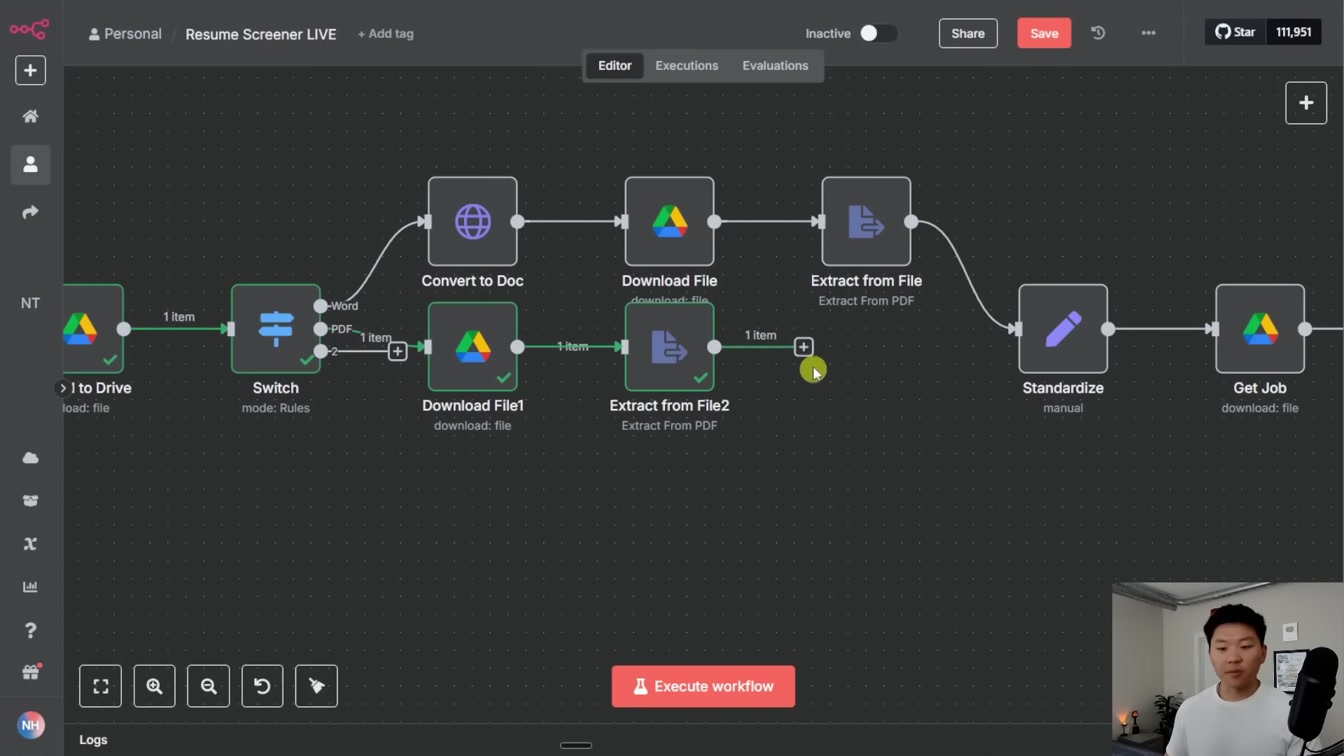
Task: Click the zoom in magnifier button
Action: point(155,686)
